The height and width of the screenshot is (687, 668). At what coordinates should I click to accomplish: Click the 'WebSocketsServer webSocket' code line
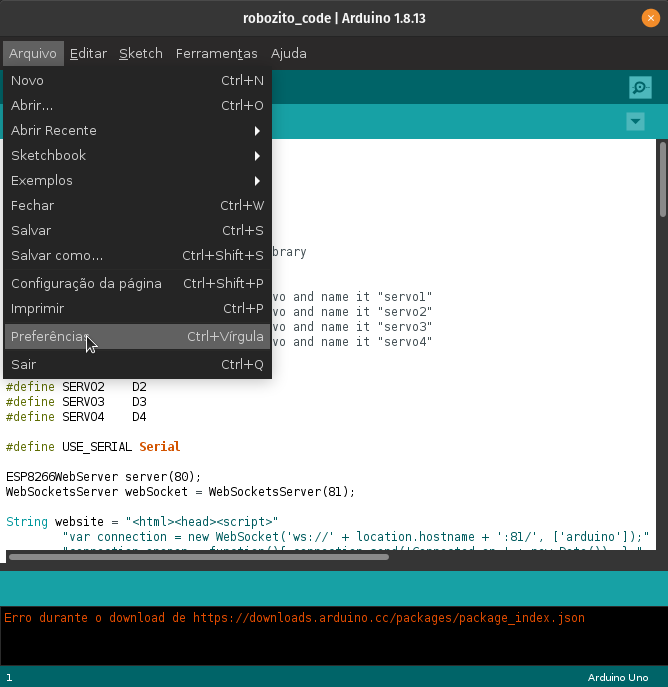click(180, 492)
